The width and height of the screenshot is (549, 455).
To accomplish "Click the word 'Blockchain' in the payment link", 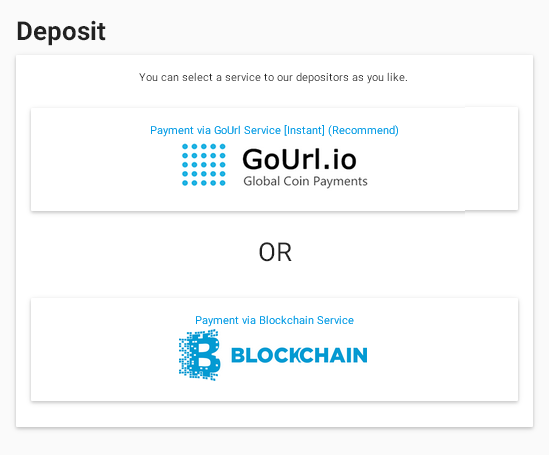I will (x=286, y=320).
